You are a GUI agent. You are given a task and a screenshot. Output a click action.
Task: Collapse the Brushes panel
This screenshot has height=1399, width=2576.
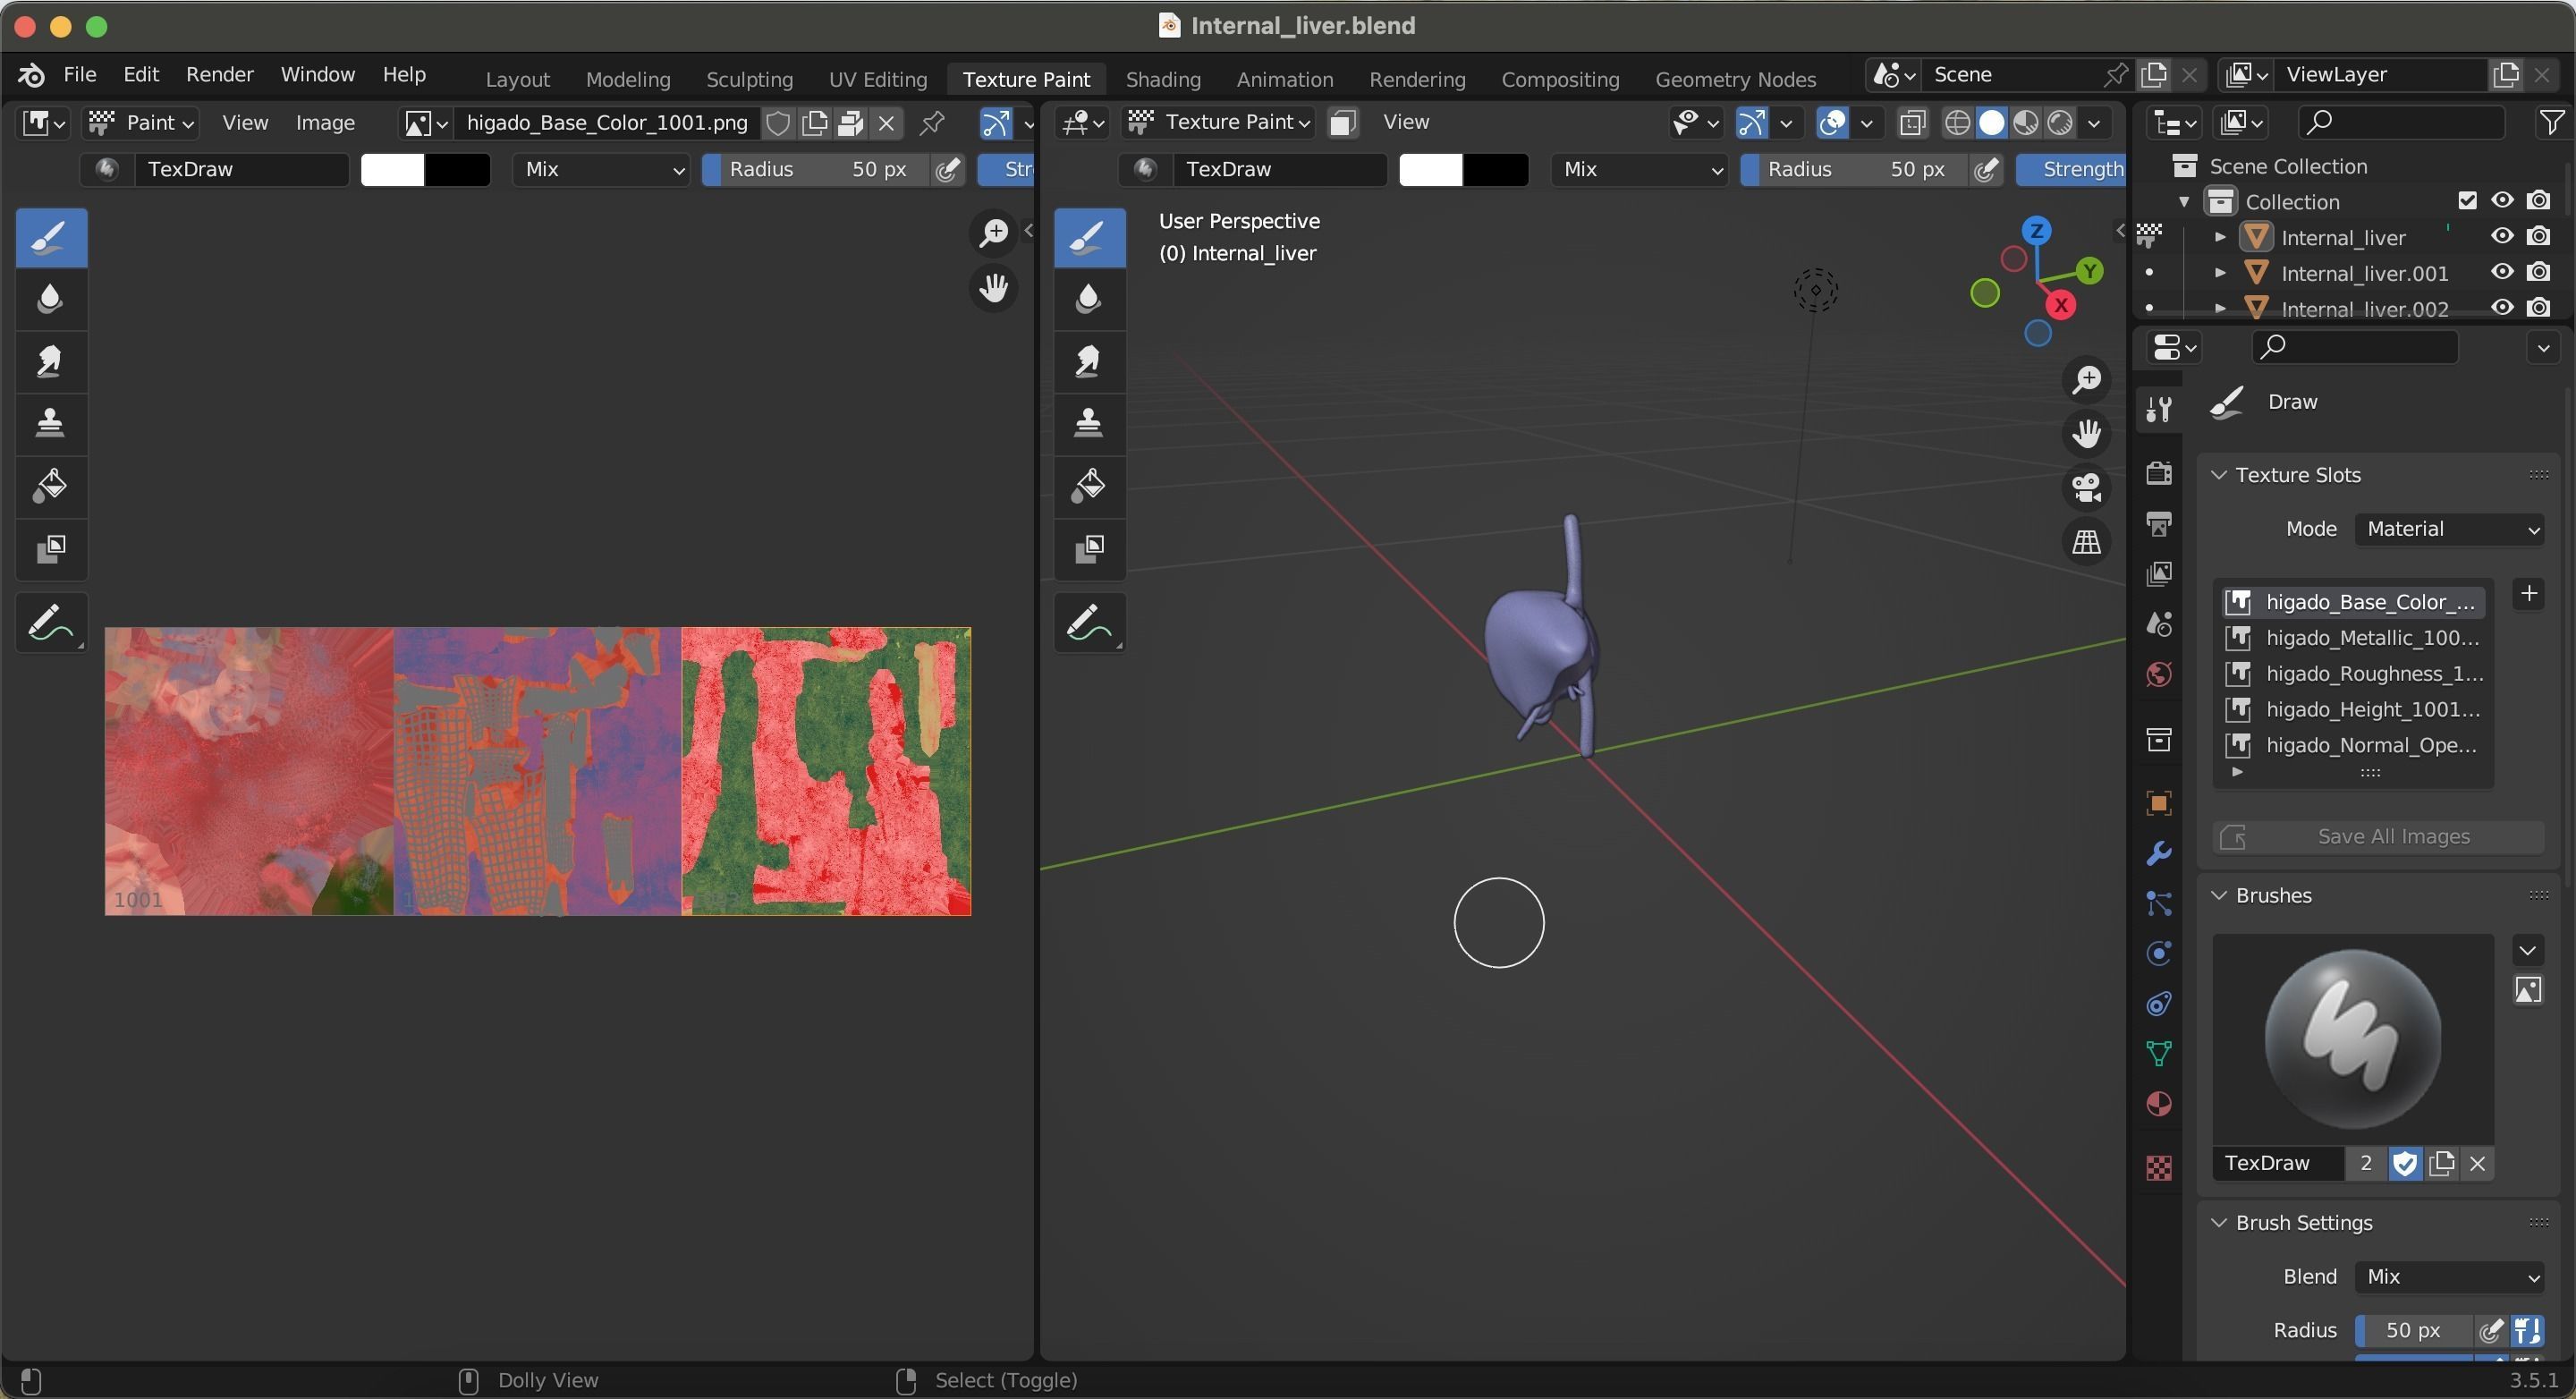coord(2219,895)
